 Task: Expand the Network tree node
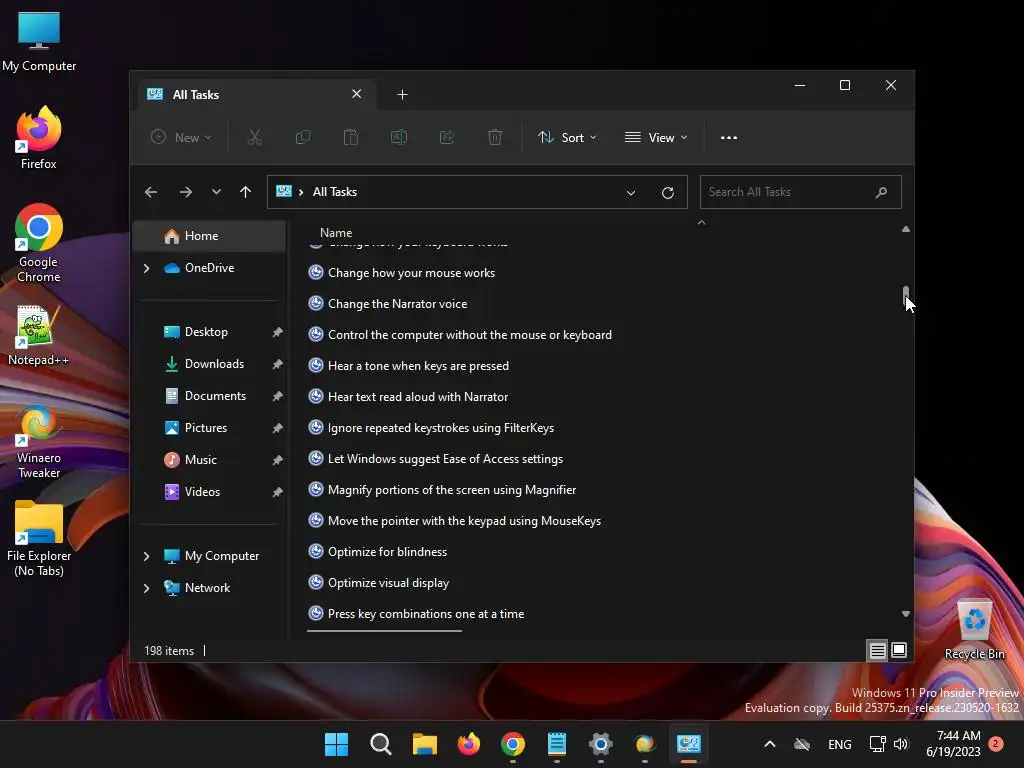146,588
